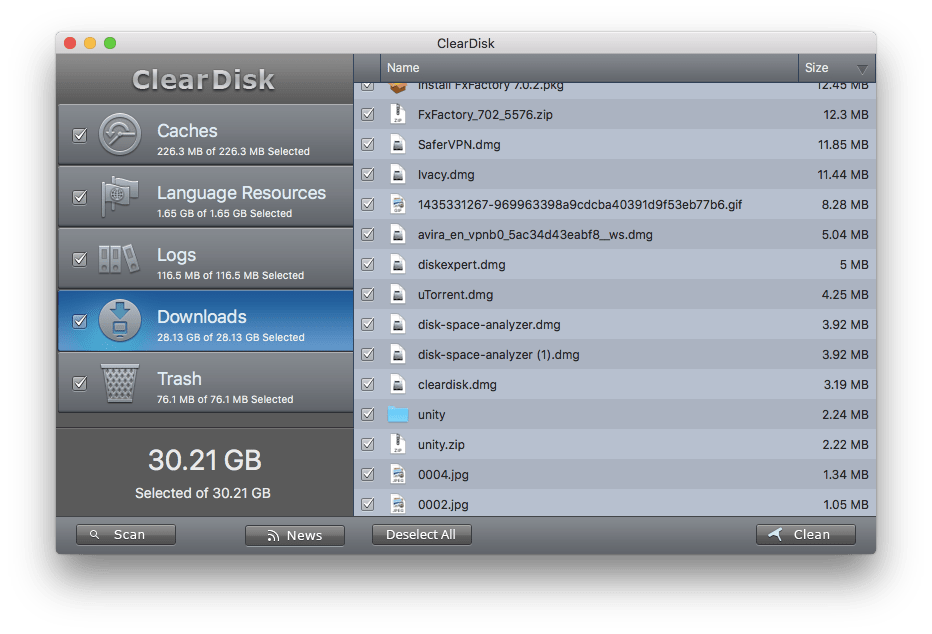This screenshot has height=634, width=932.
Task: Open the Logs category via its icon
Action: pyautogui.click(x=120, y=258)
